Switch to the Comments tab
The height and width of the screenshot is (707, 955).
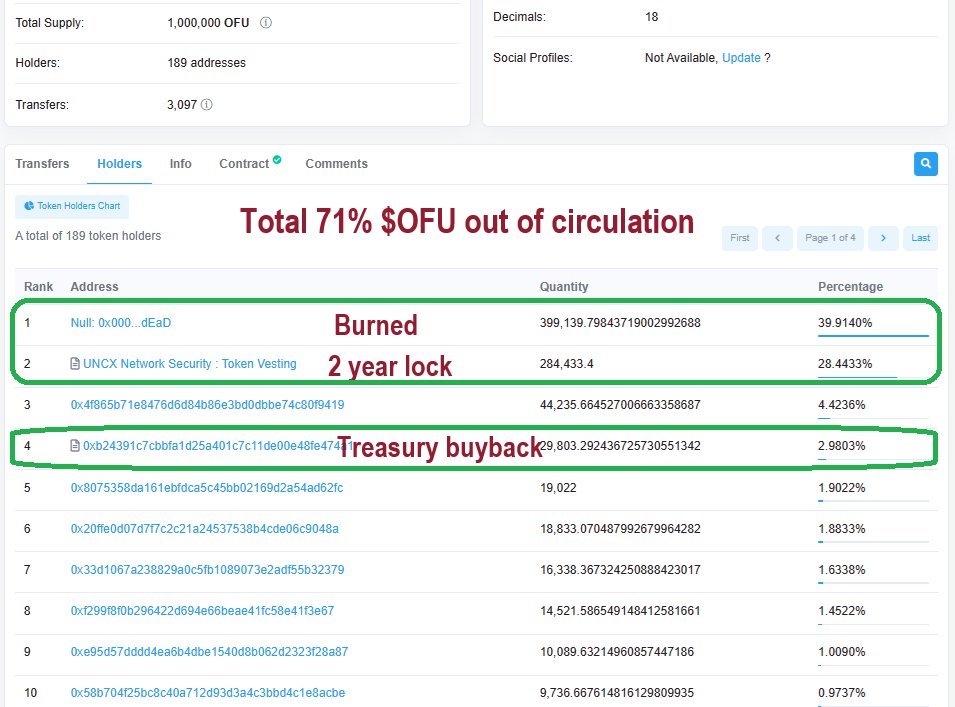click(x=336, y=164)
